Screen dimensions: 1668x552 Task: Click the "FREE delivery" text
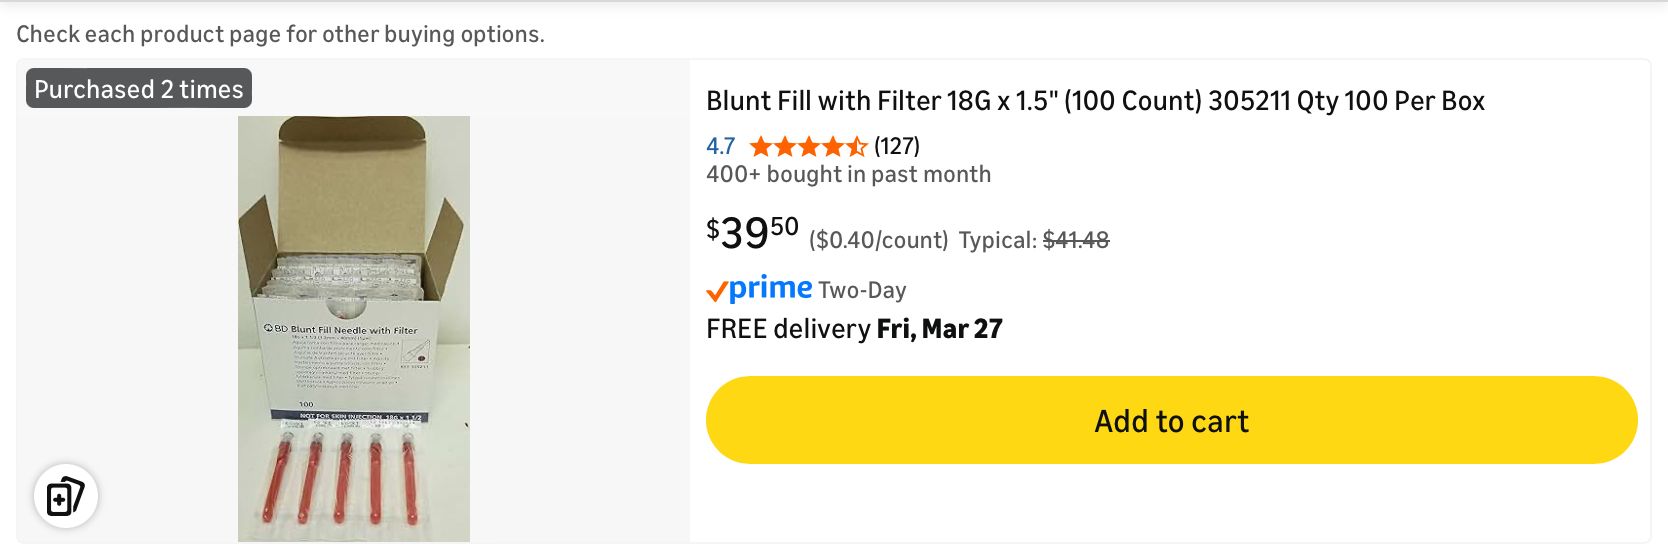point(788,329)
